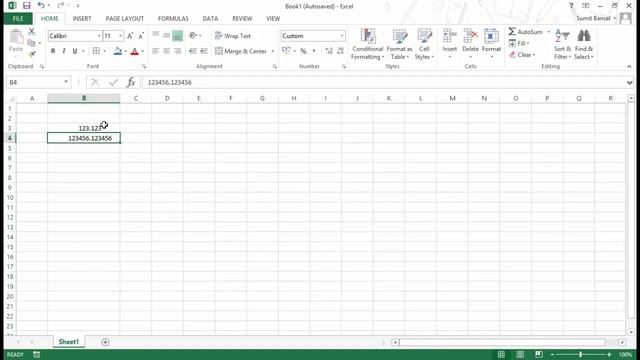Apply the Percent Style format
The image size is (640, 360).
303,51
